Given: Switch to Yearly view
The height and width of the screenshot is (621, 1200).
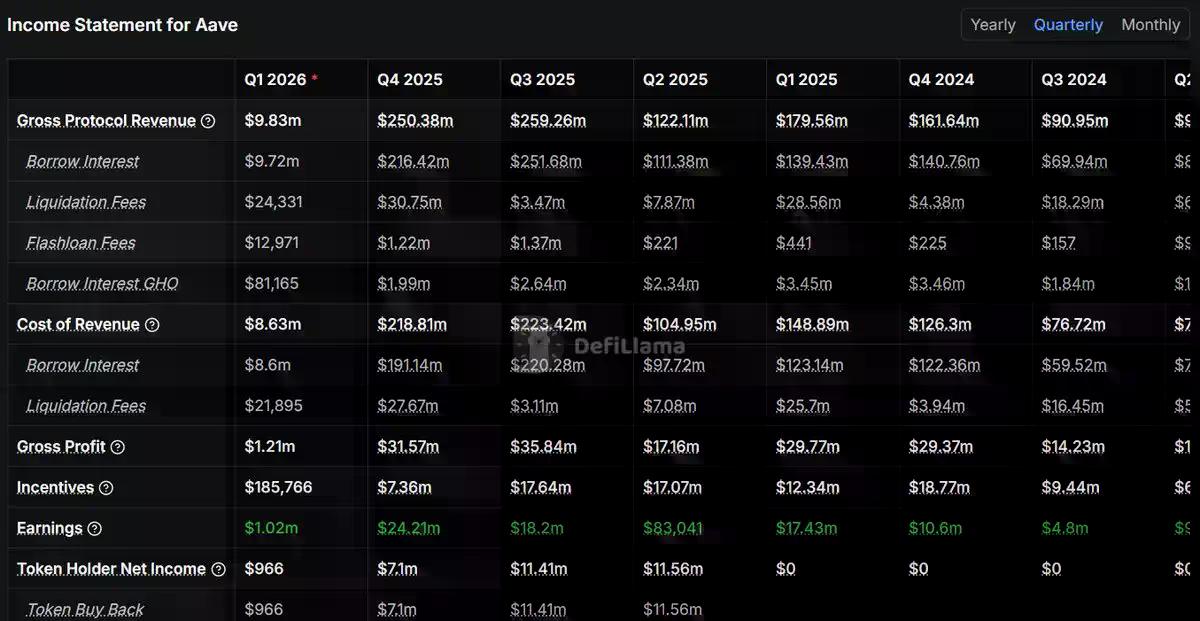Looking at the screenshot, I should coord(993,25).
